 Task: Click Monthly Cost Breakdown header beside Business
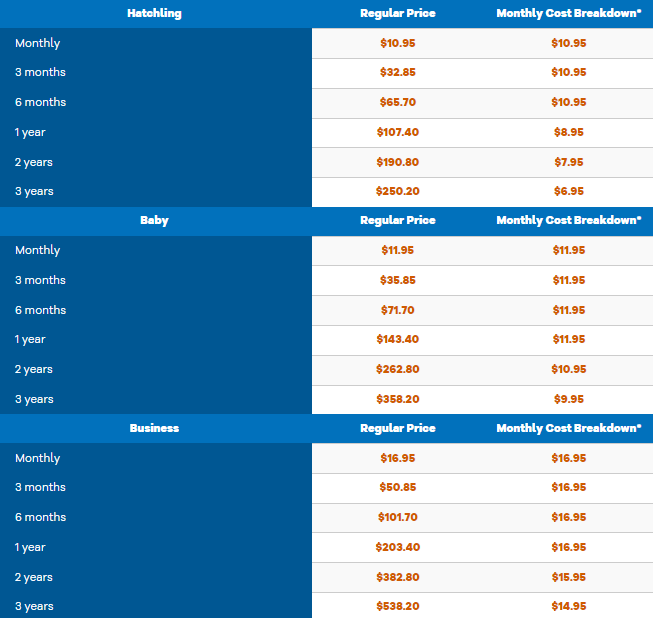pos(568,428)
